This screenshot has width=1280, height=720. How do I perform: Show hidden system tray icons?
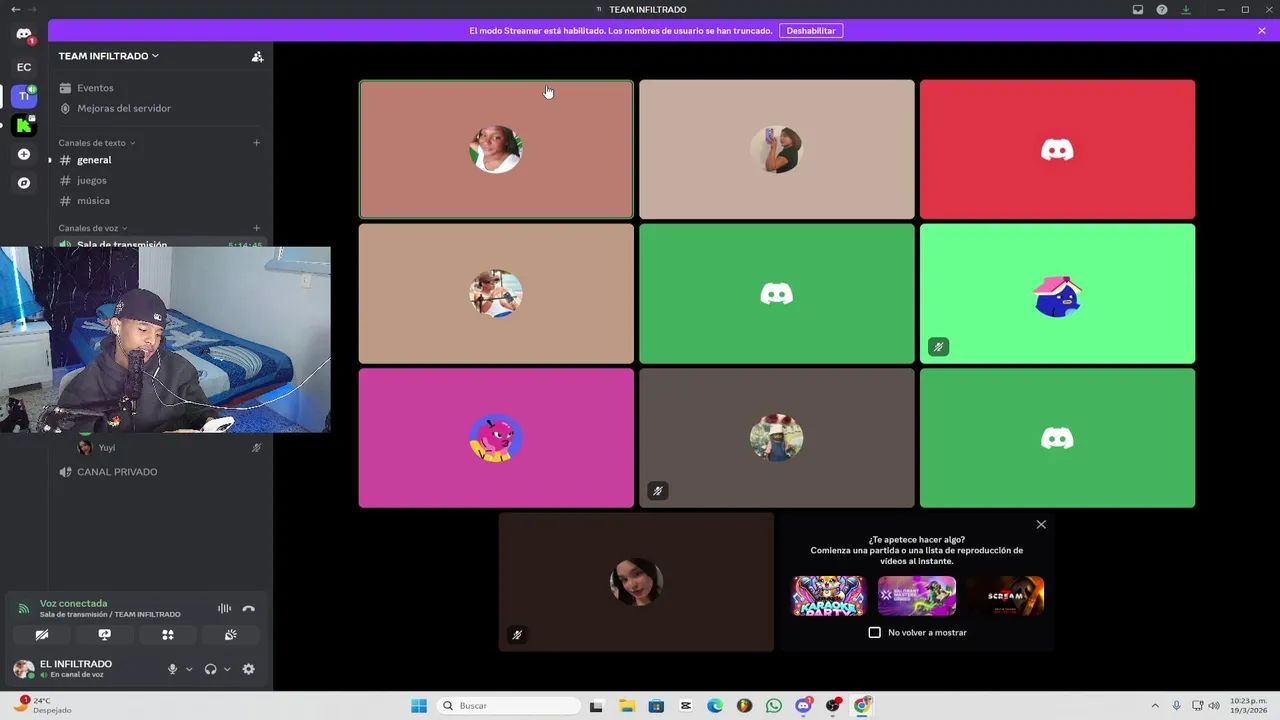pyautogui.click(x=1155, y=706)
